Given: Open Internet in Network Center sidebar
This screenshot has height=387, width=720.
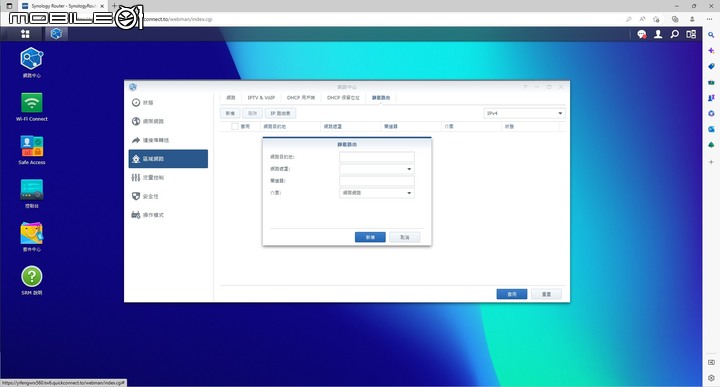Looking at the screenshot, I should (168, 121).
